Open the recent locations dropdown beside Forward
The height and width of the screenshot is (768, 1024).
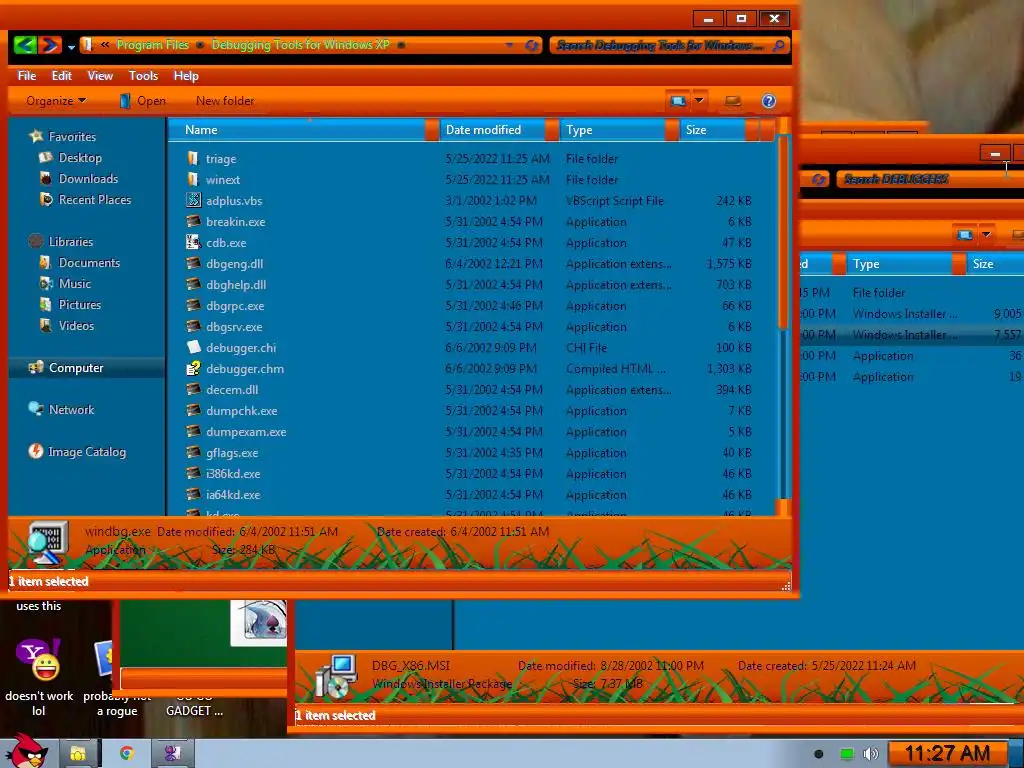click(71, 47)
